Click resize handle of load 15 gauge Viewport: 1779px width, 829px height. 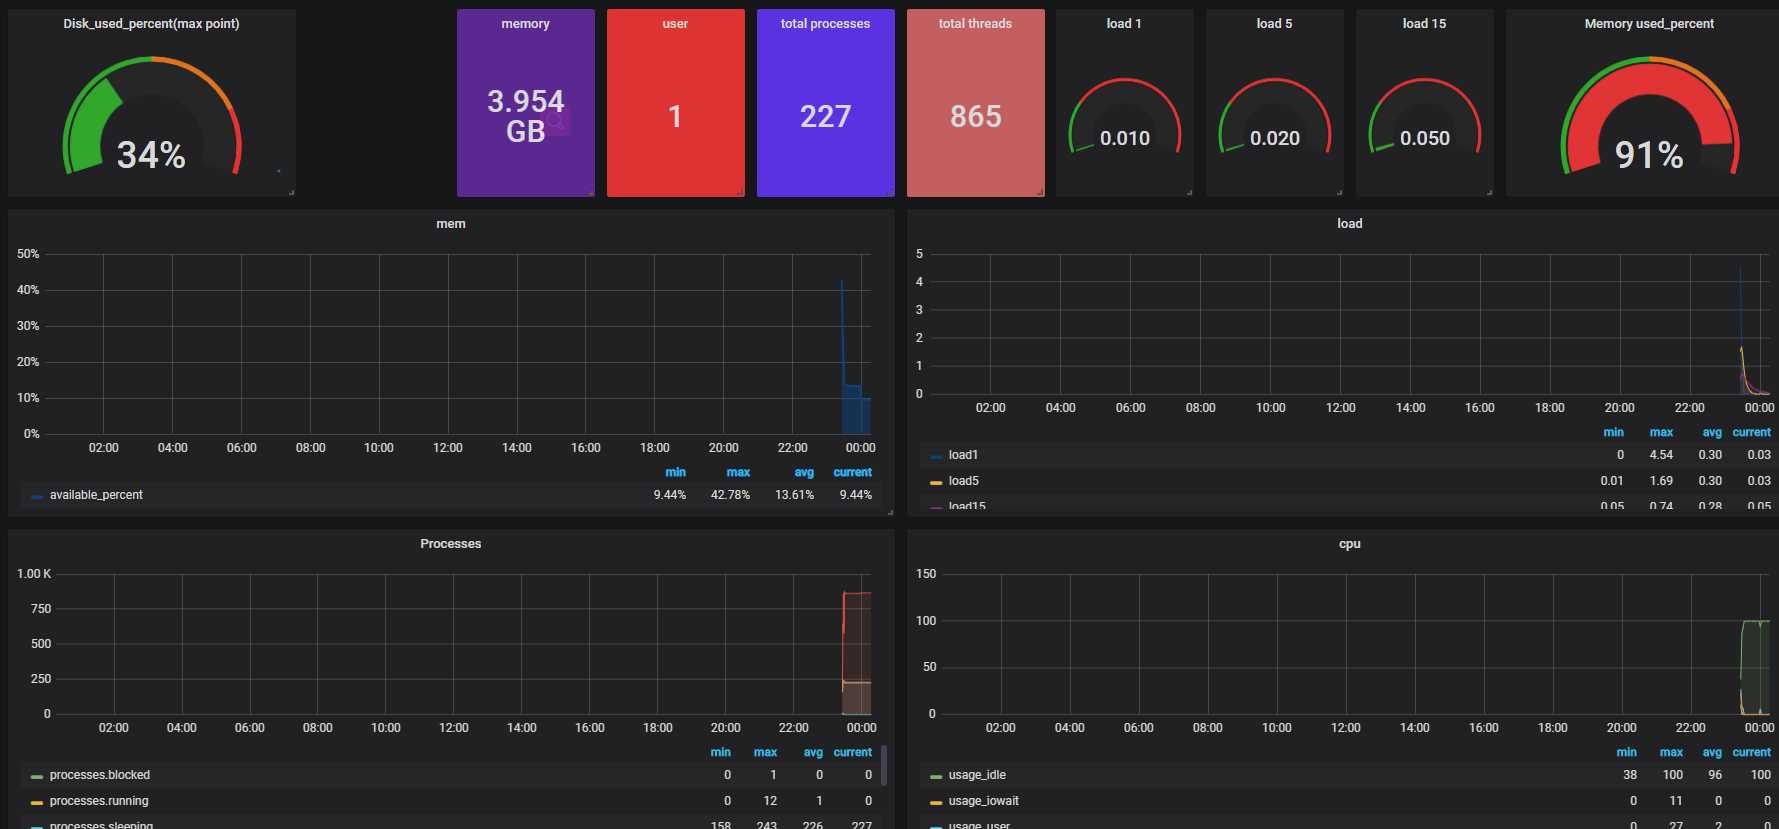(x=1489, y=192)
